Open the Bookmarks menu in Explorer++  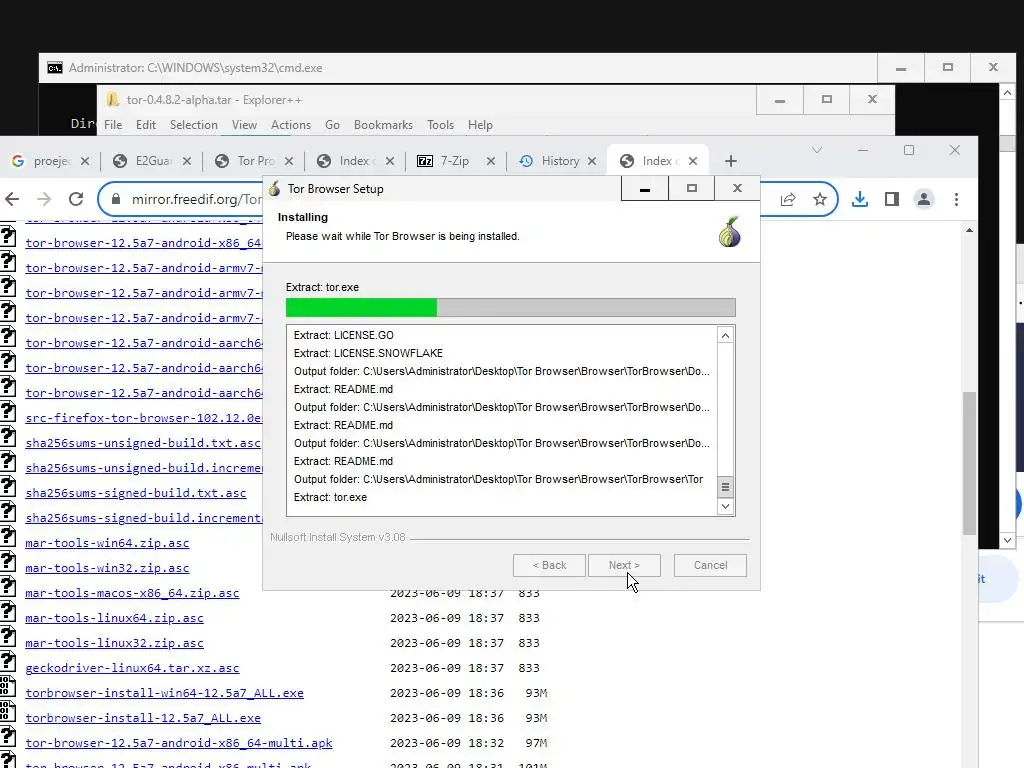[383, 125]
